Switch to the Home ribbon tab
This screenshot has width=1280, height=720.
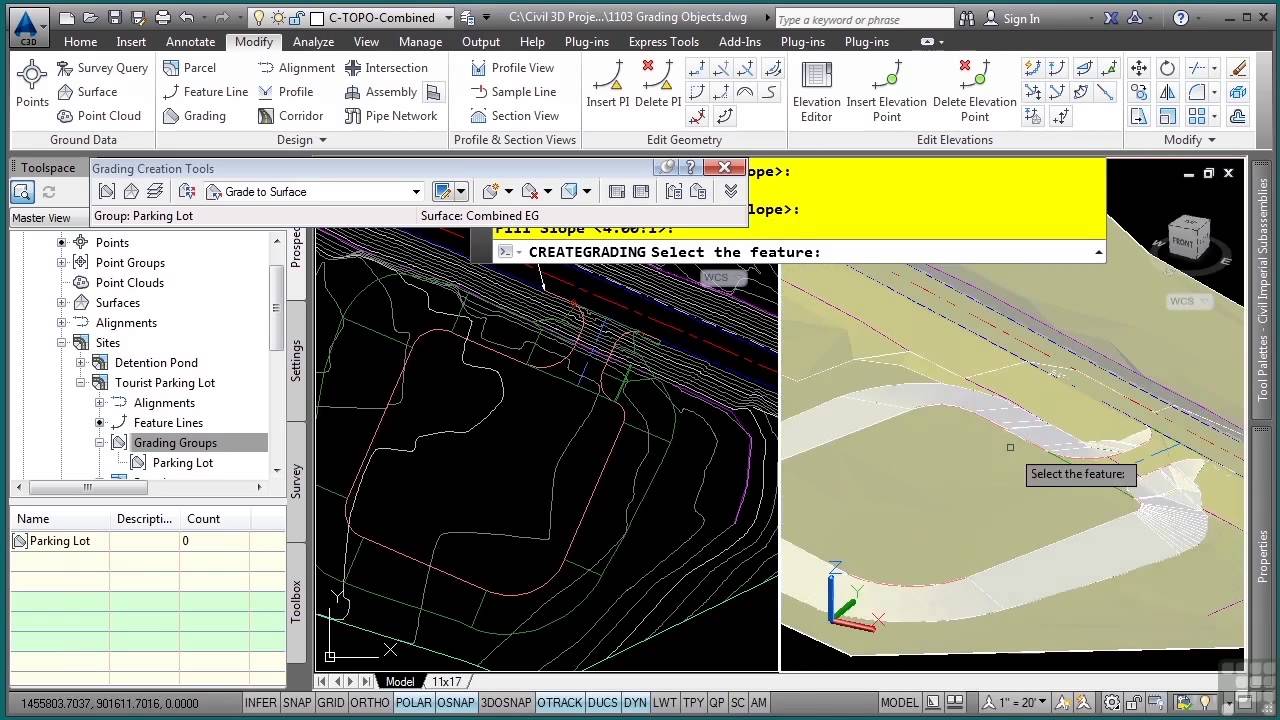coord(80,42)
